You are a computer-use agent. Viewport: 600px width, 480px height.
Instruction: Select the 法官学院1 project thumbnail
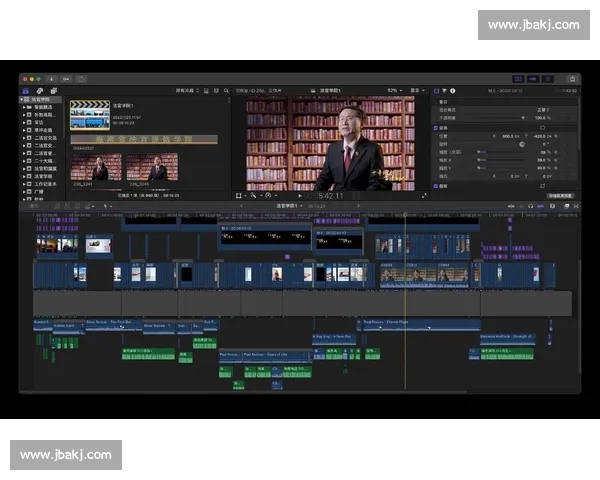coord(90,116)
